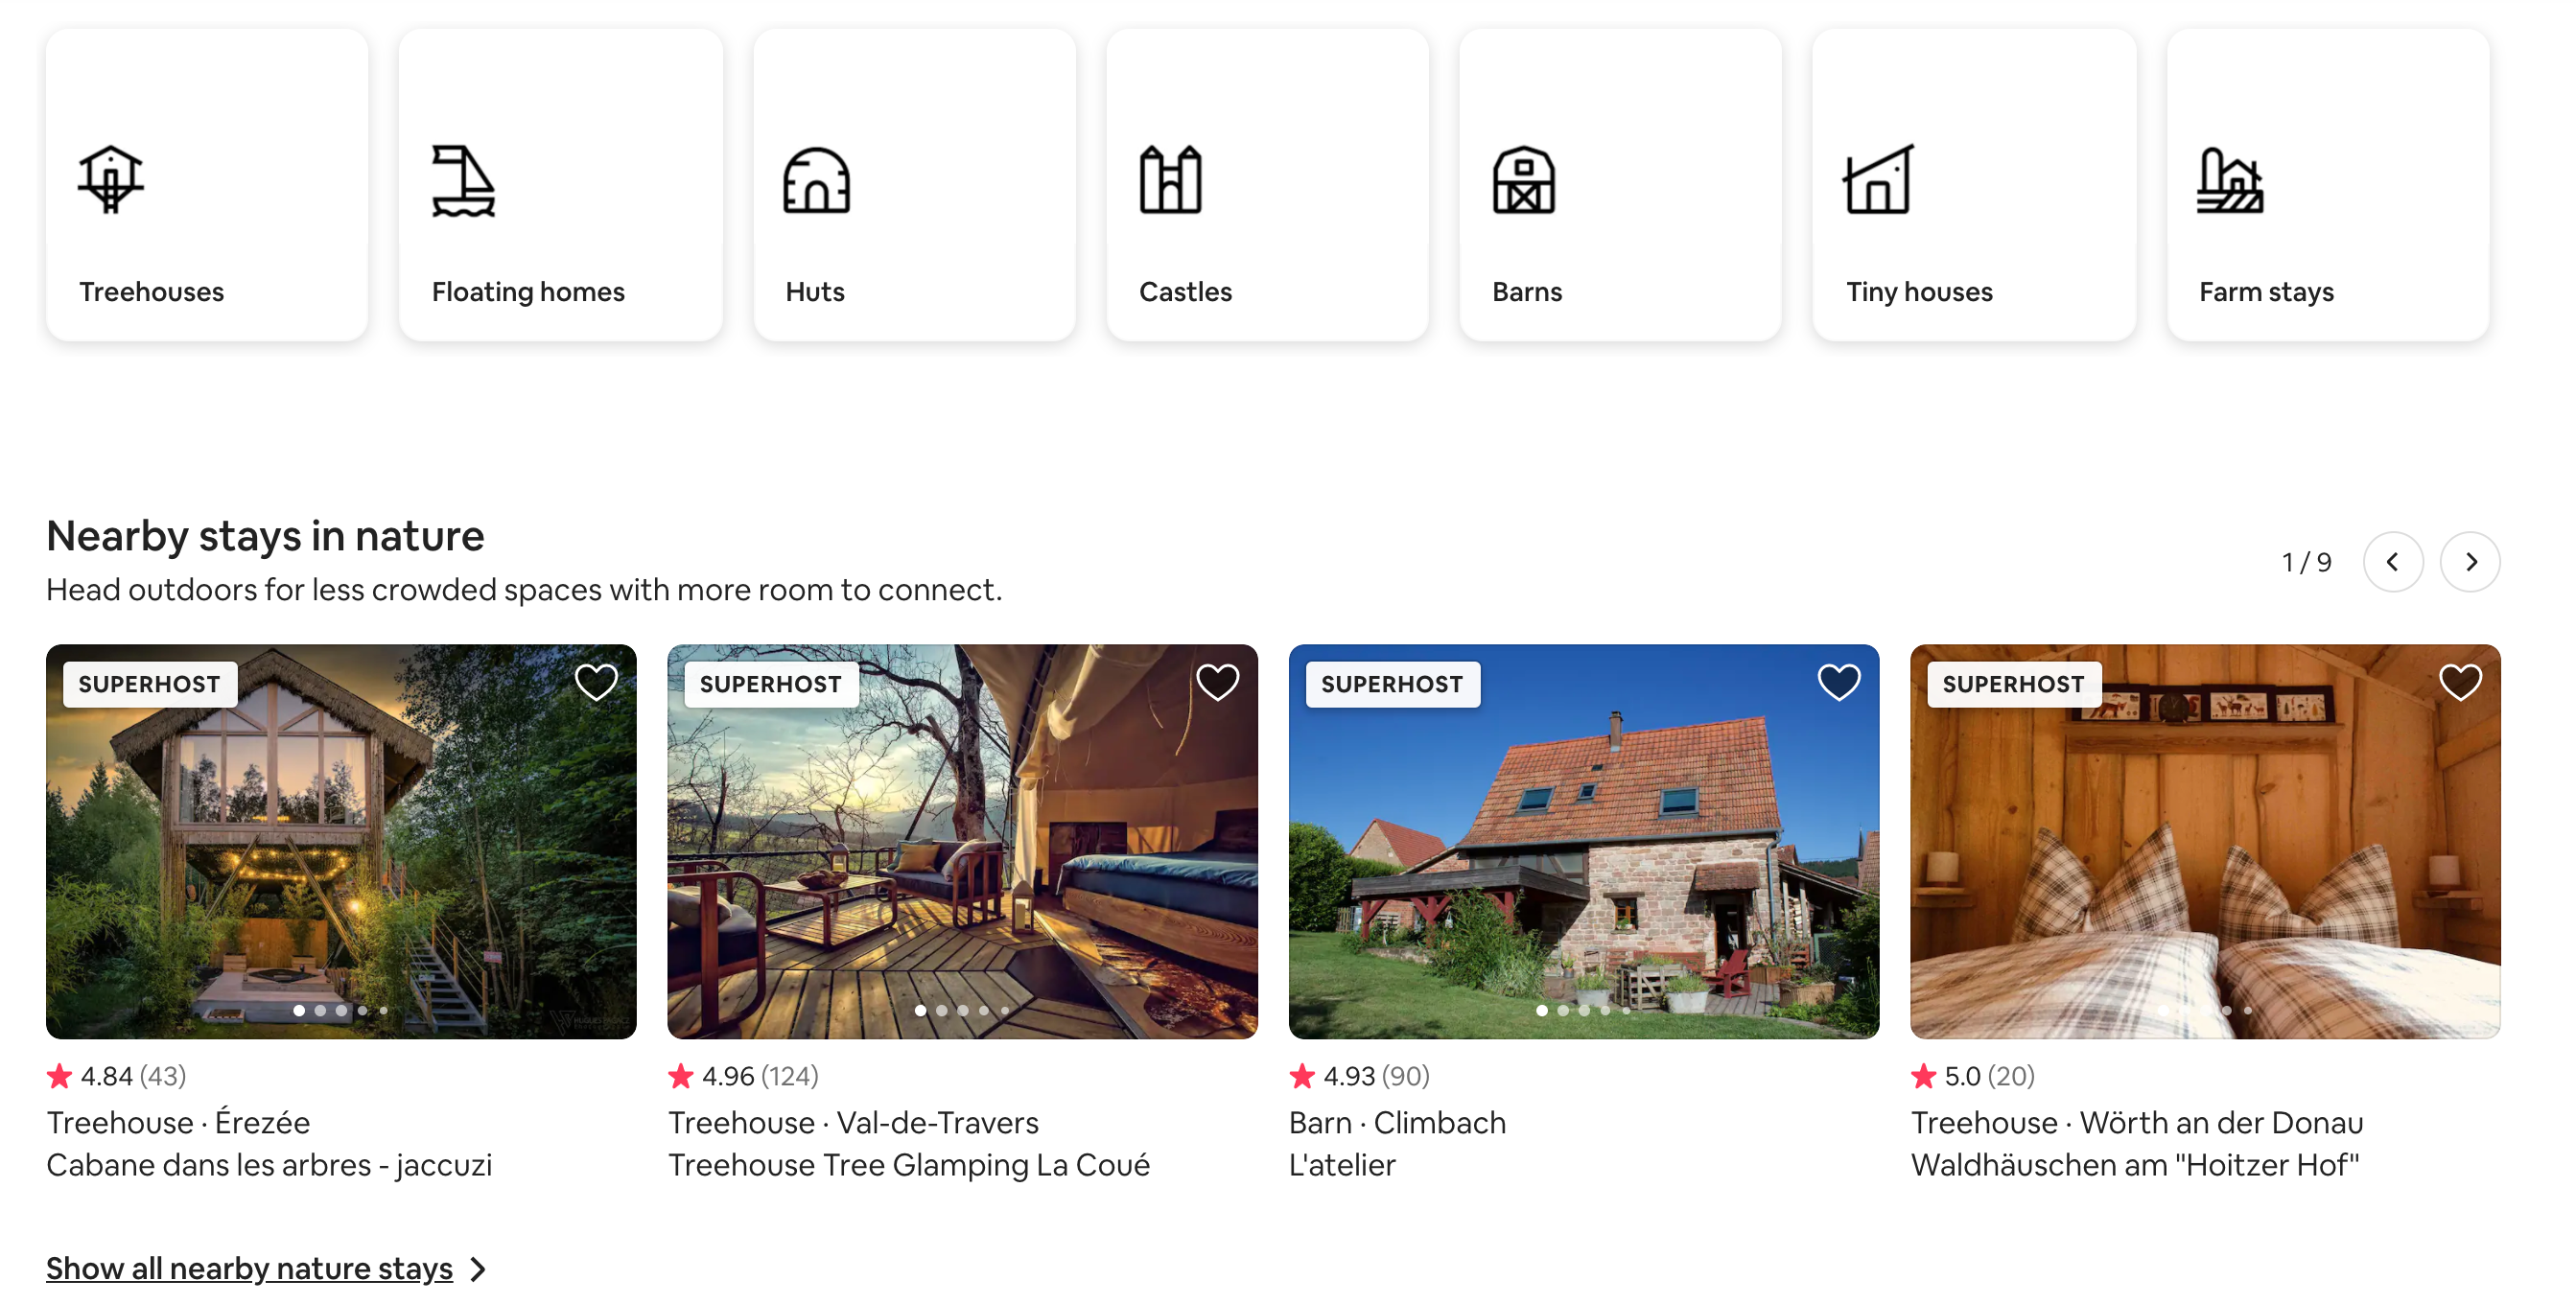Image resolution: width=2576 pixels, height=1304 pixels.
Task: Open Show all nearby nature stays link
Action: [249, 1268]
